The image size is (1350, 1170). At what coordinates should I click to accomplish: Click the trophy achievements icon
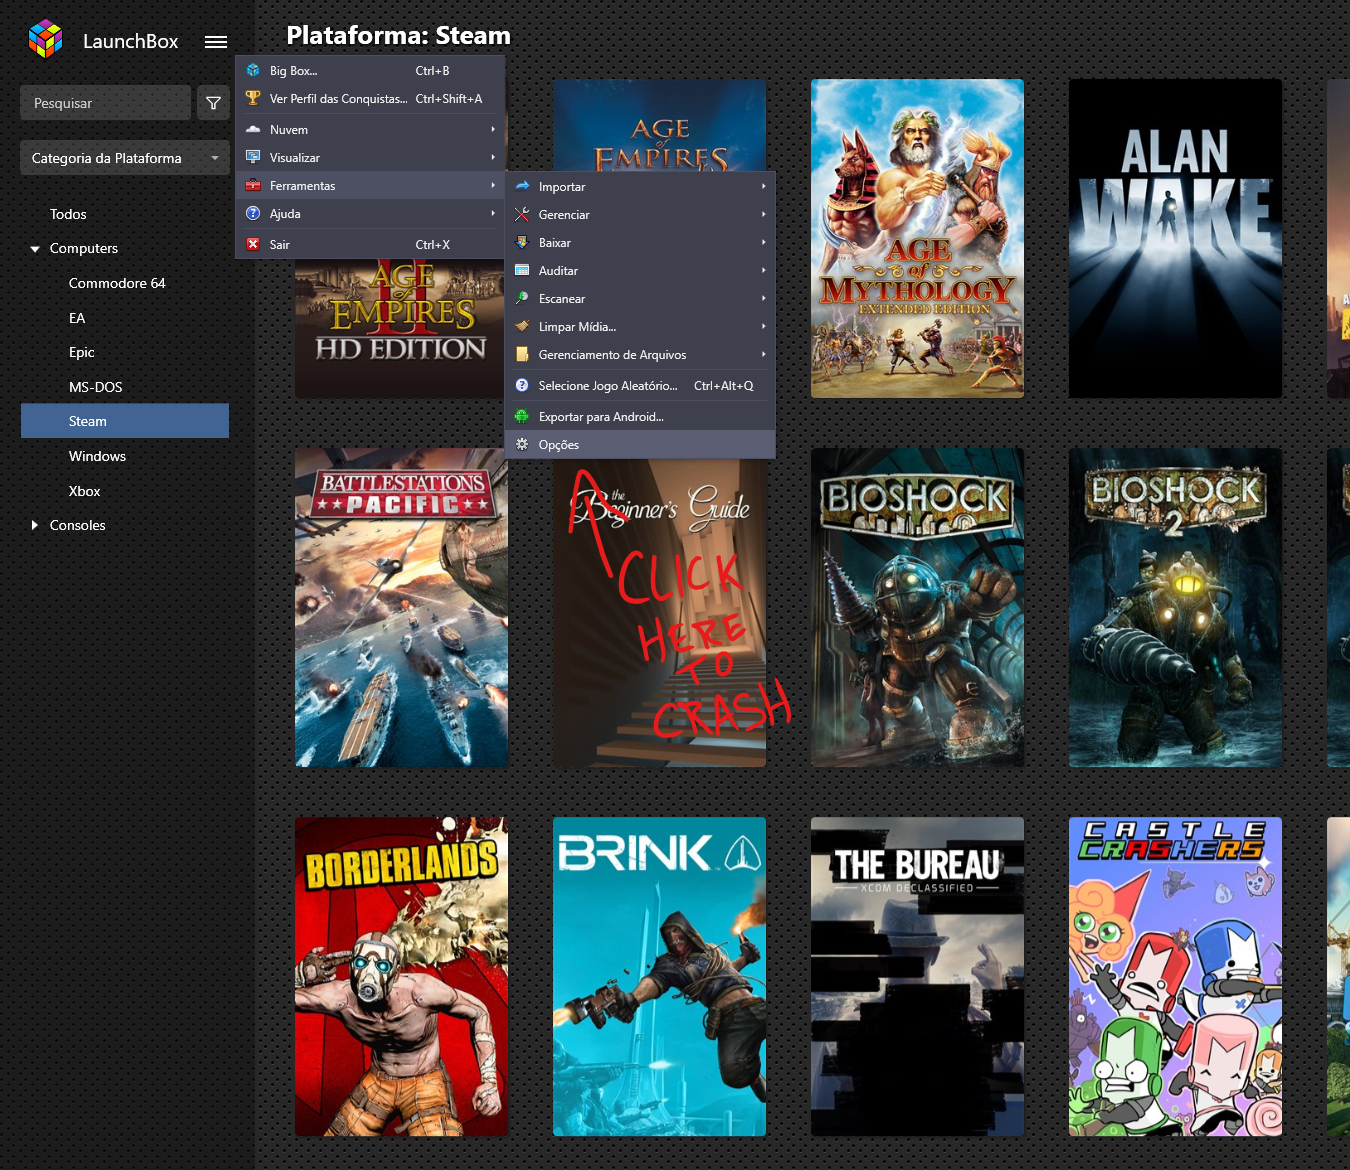coord(253,98)
